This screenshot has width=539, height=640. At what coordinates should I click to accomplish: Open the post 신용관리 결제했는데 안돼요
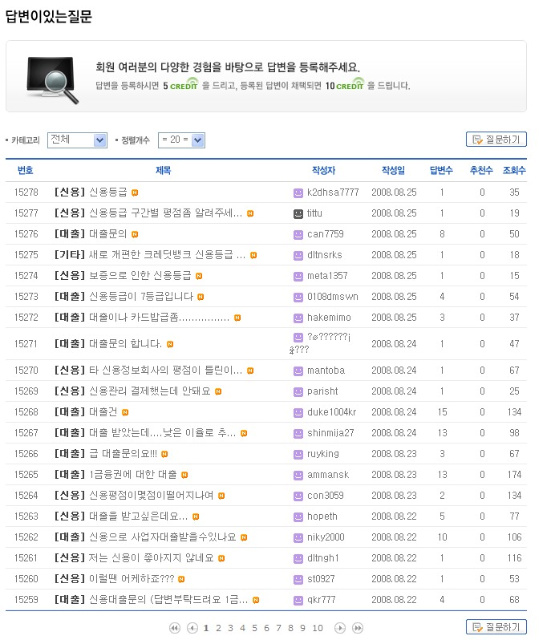coord(150,391)
